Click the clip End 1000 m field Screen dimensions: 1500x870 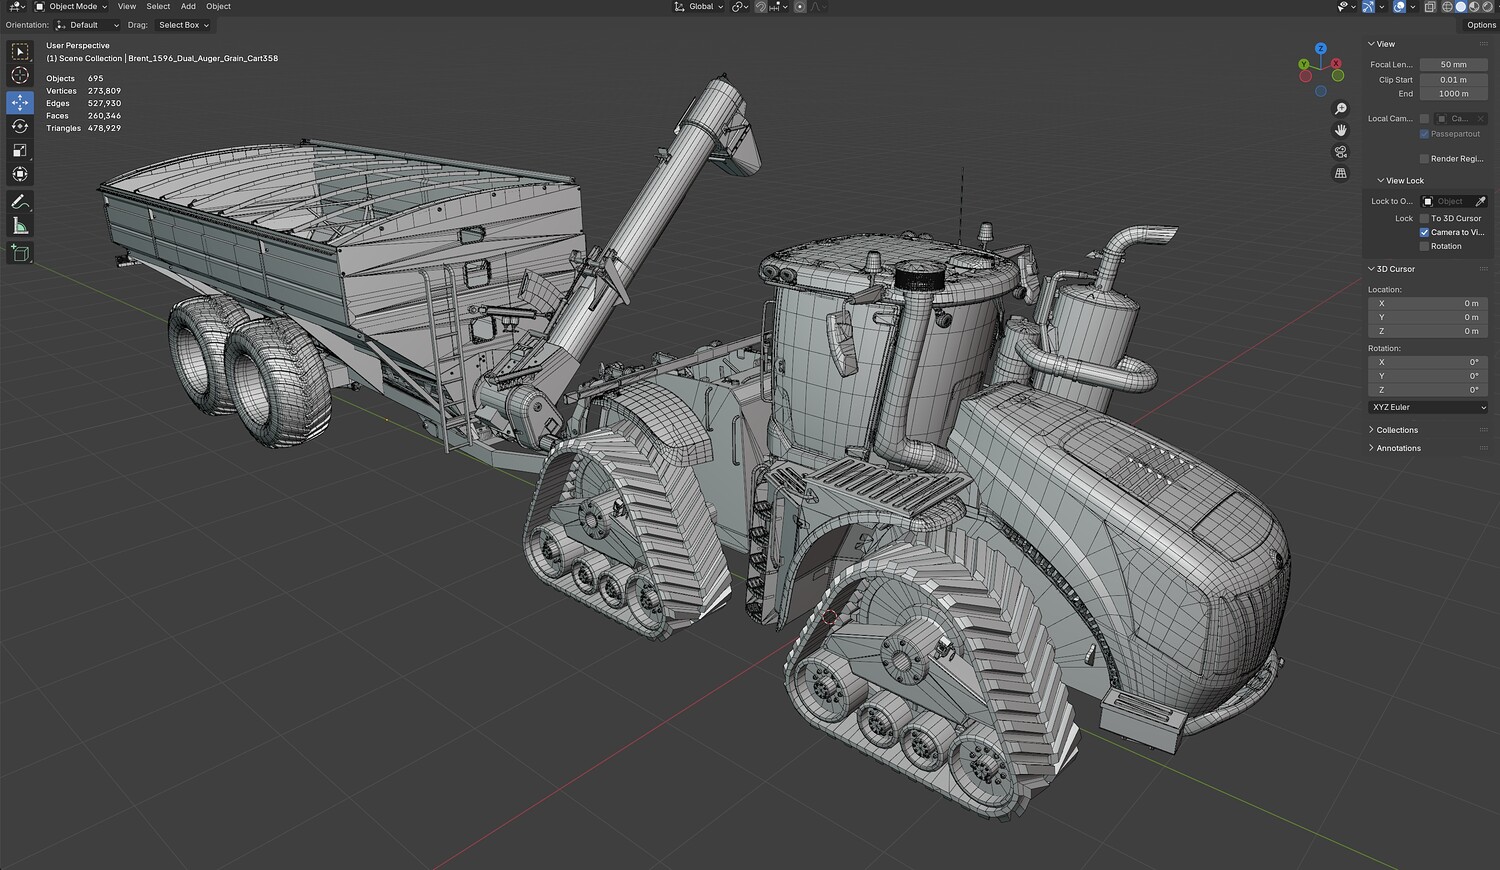[1454, 94]
